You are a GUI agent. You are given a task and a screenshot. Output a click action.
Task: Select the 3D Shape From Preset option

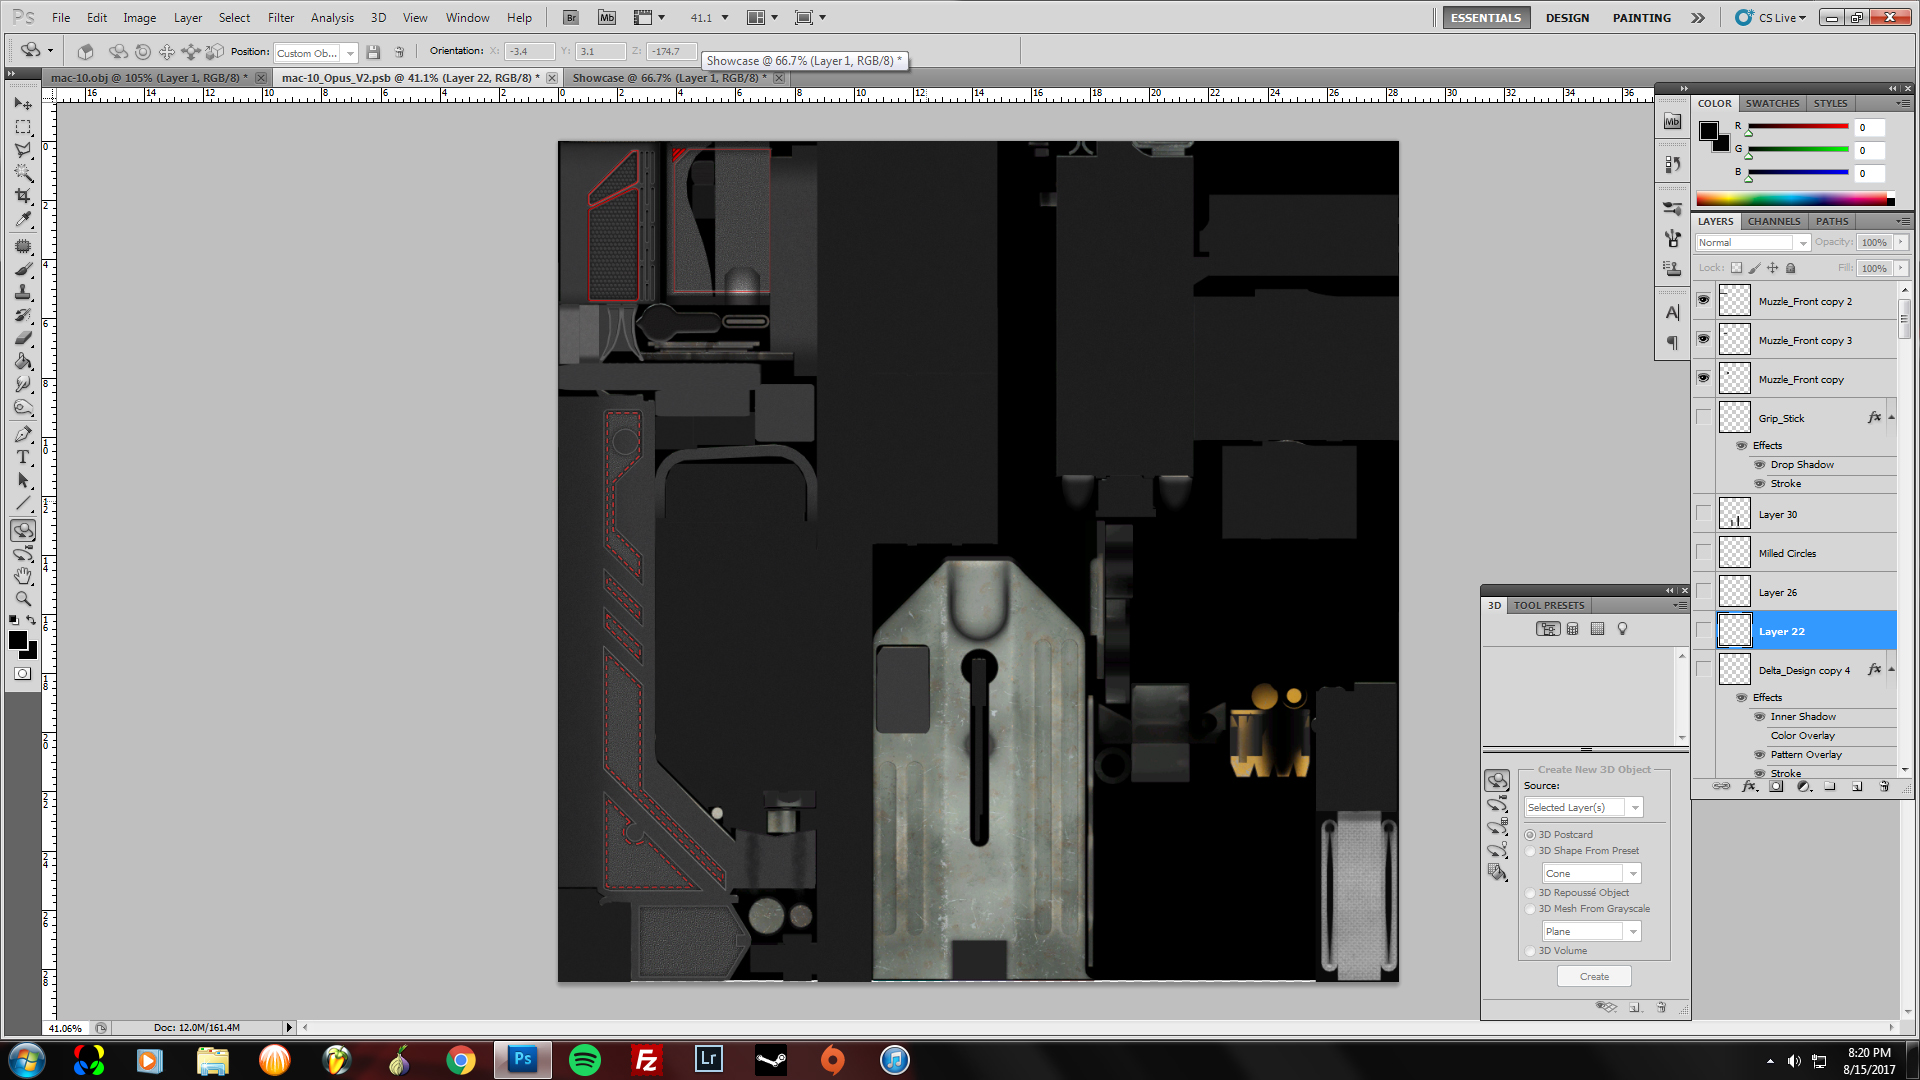(x=1530, y=851)
